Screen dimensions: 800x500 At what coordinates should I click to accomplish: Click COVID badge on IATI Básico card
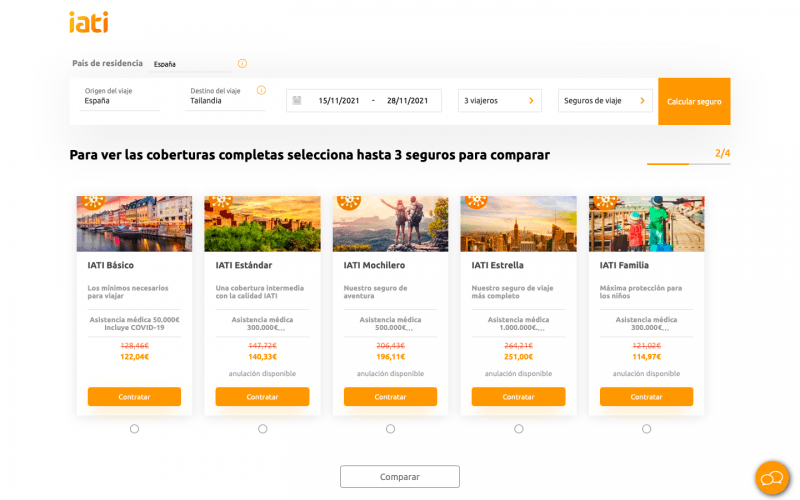[x=93, y=203]
